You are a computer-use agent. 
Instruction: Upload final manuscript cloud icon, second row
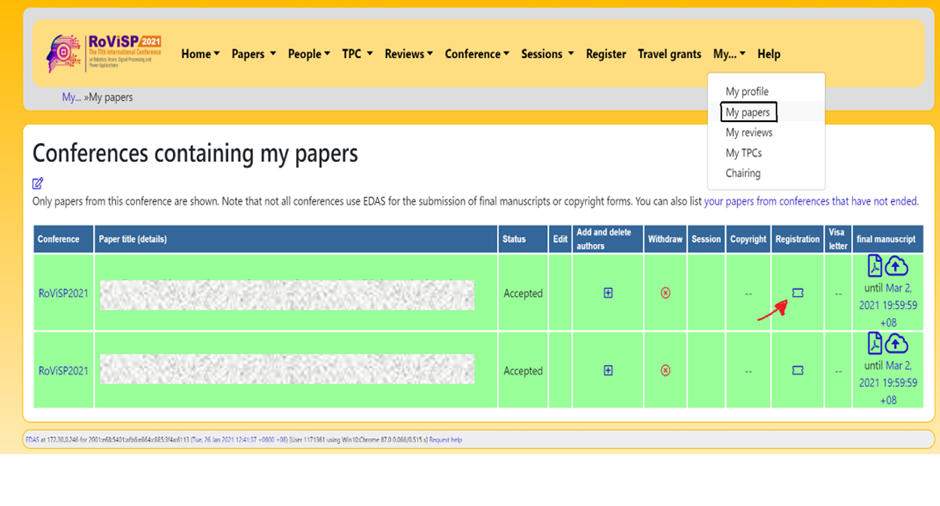tap(897, 344)
